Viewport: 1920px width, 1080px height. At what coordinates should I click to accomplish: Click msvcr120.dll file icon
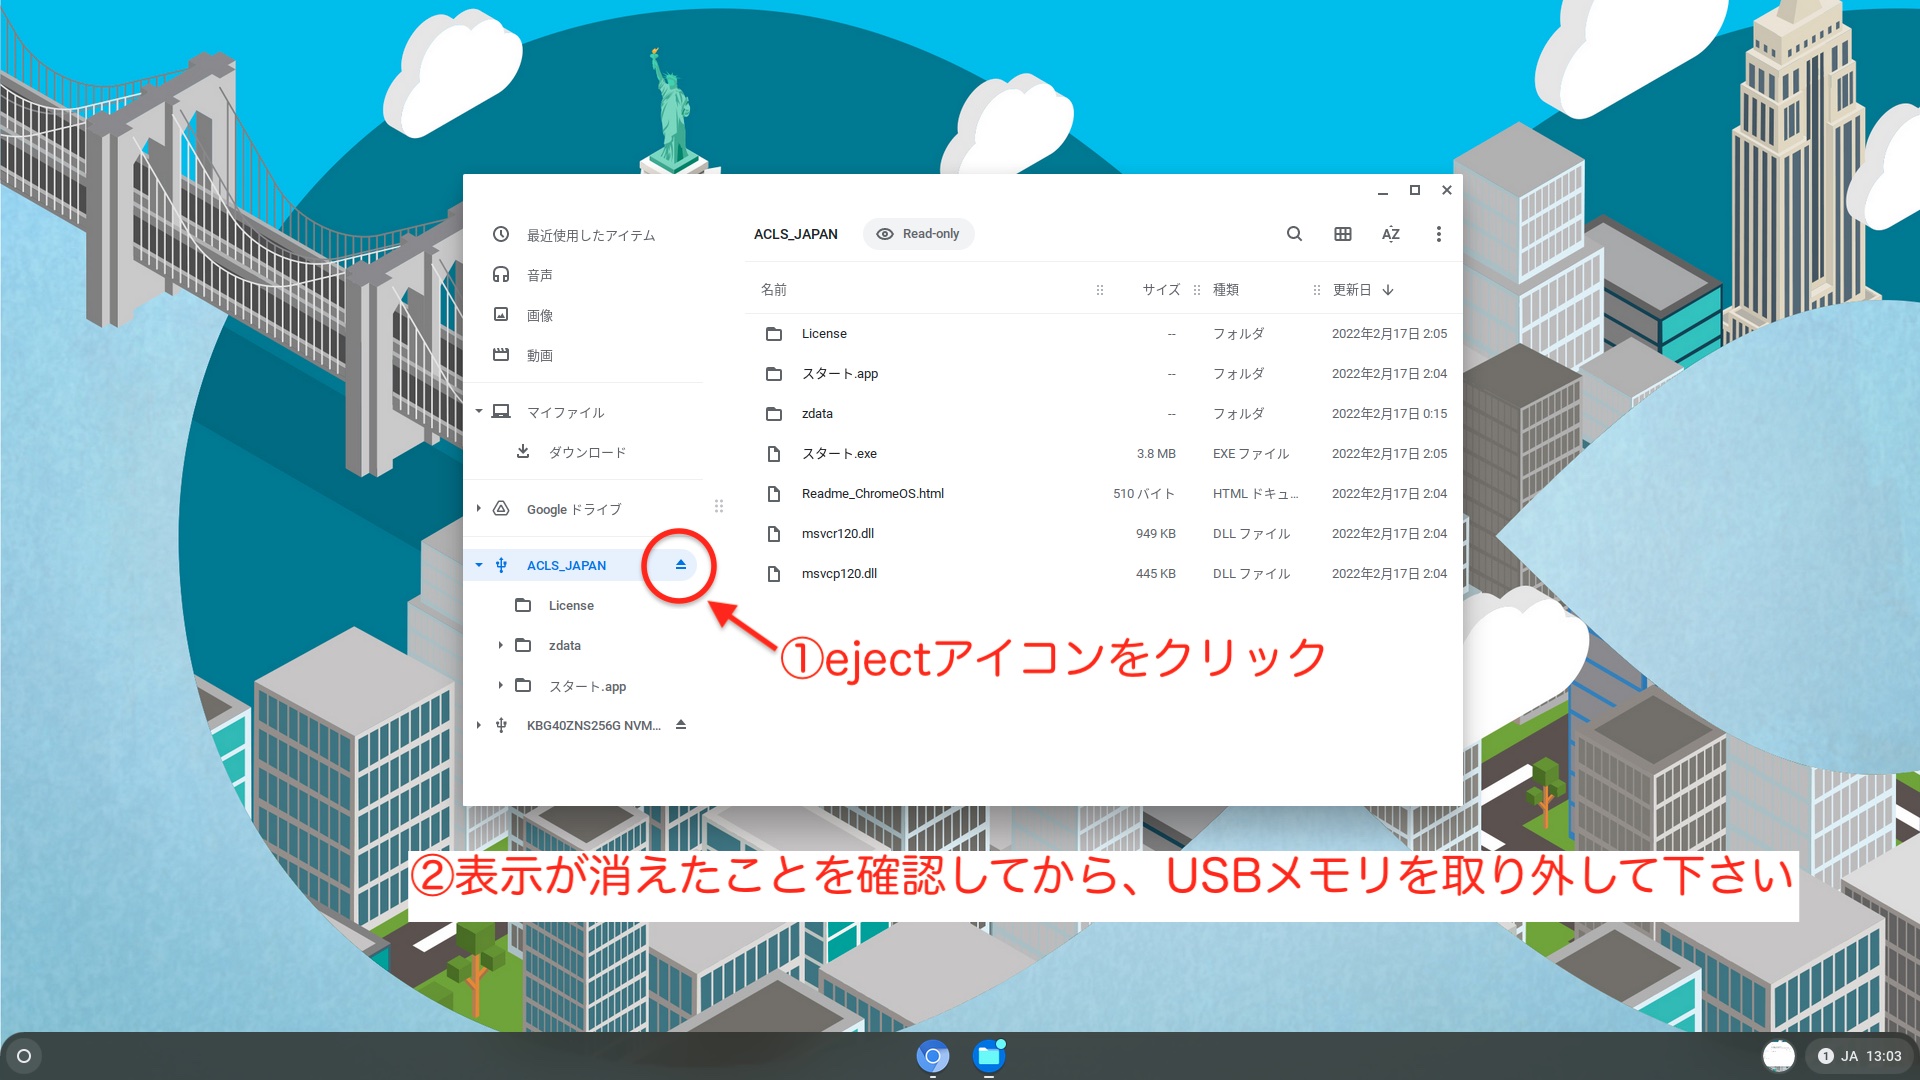(774, 534)
